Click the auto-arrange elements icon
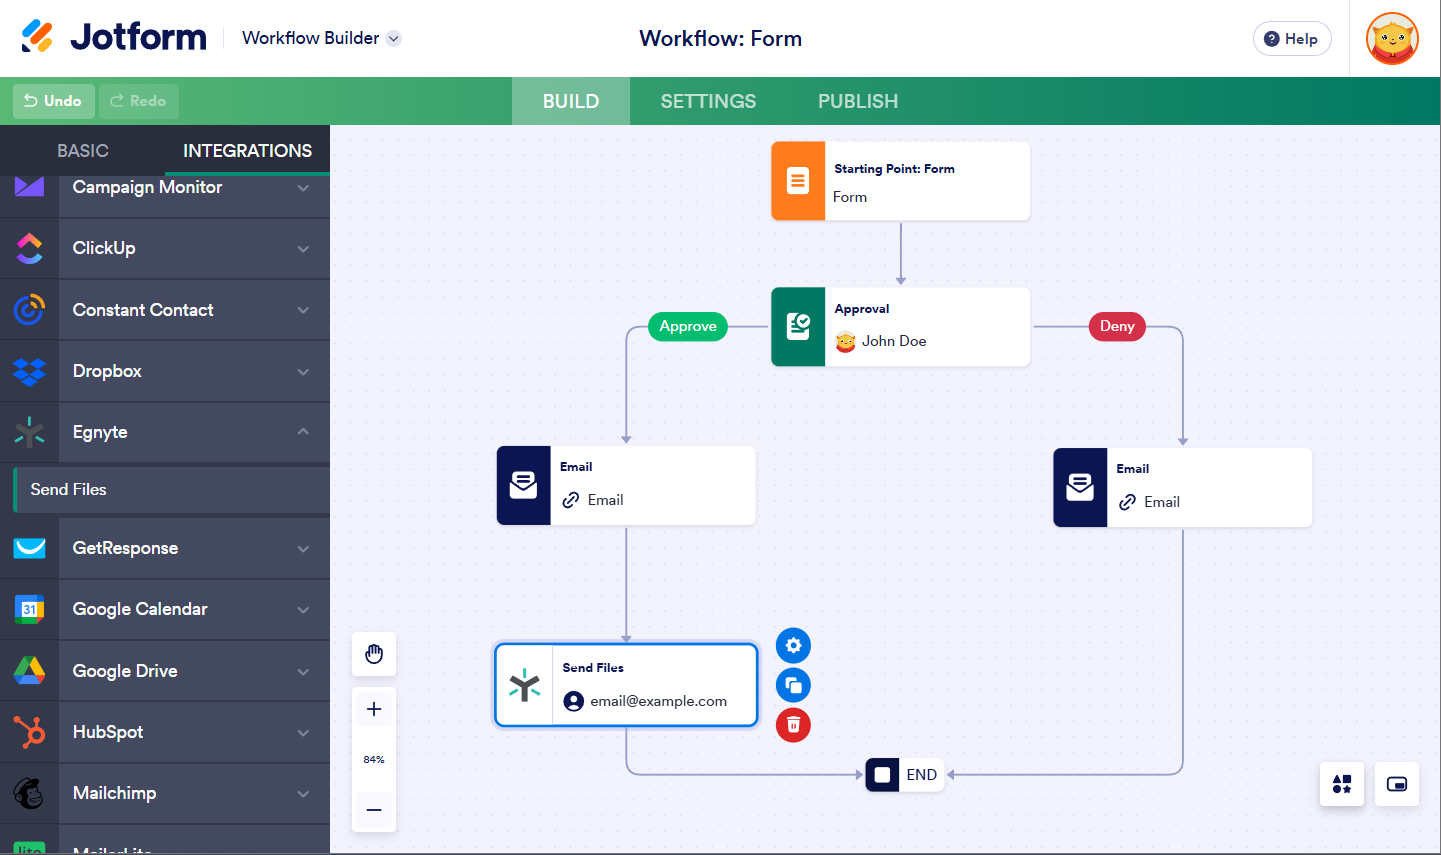Image resolution: width=1441 pixels, height=855 pixels. [x=1342, y=784]
